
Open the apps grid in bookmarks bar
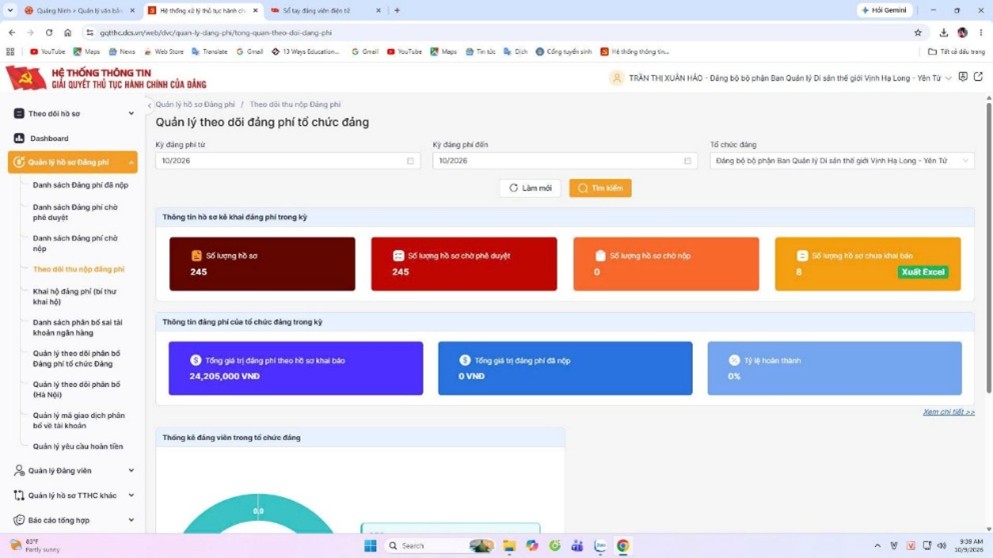(10, 51)
